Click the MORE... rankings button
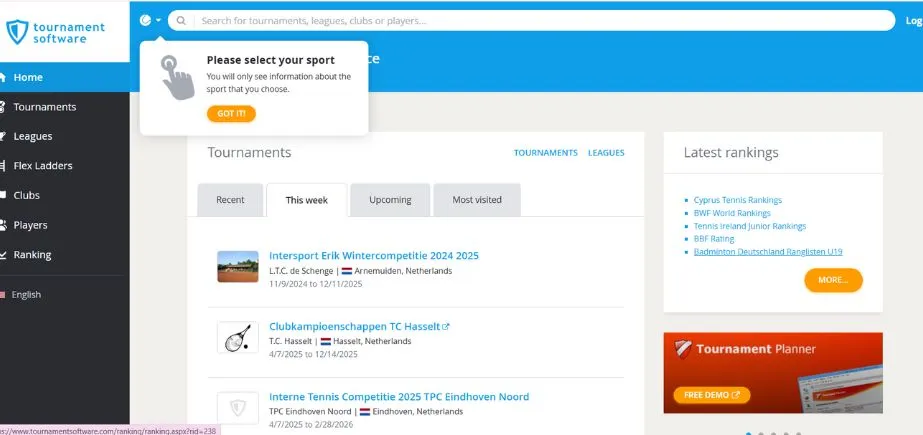Viewport: 923px width, 435px height. (x=833, y=280)
